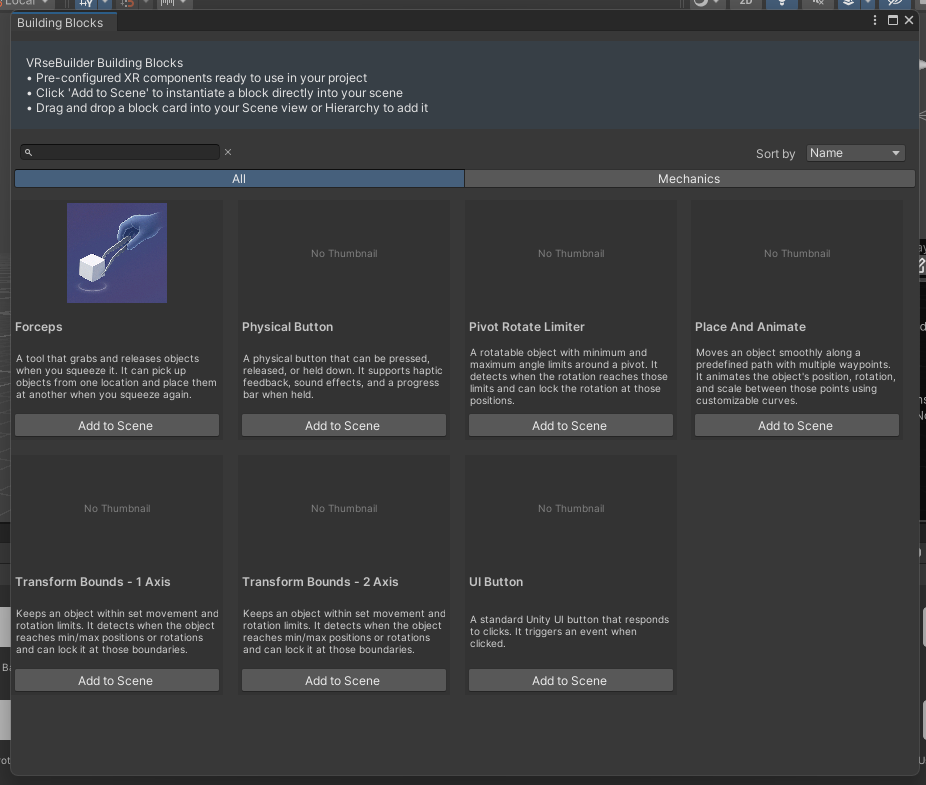Viewport: 926px width, 785px height.
Task: Click the Transform Bounds - 1 Axis description
Action: [x=117, y=631]
